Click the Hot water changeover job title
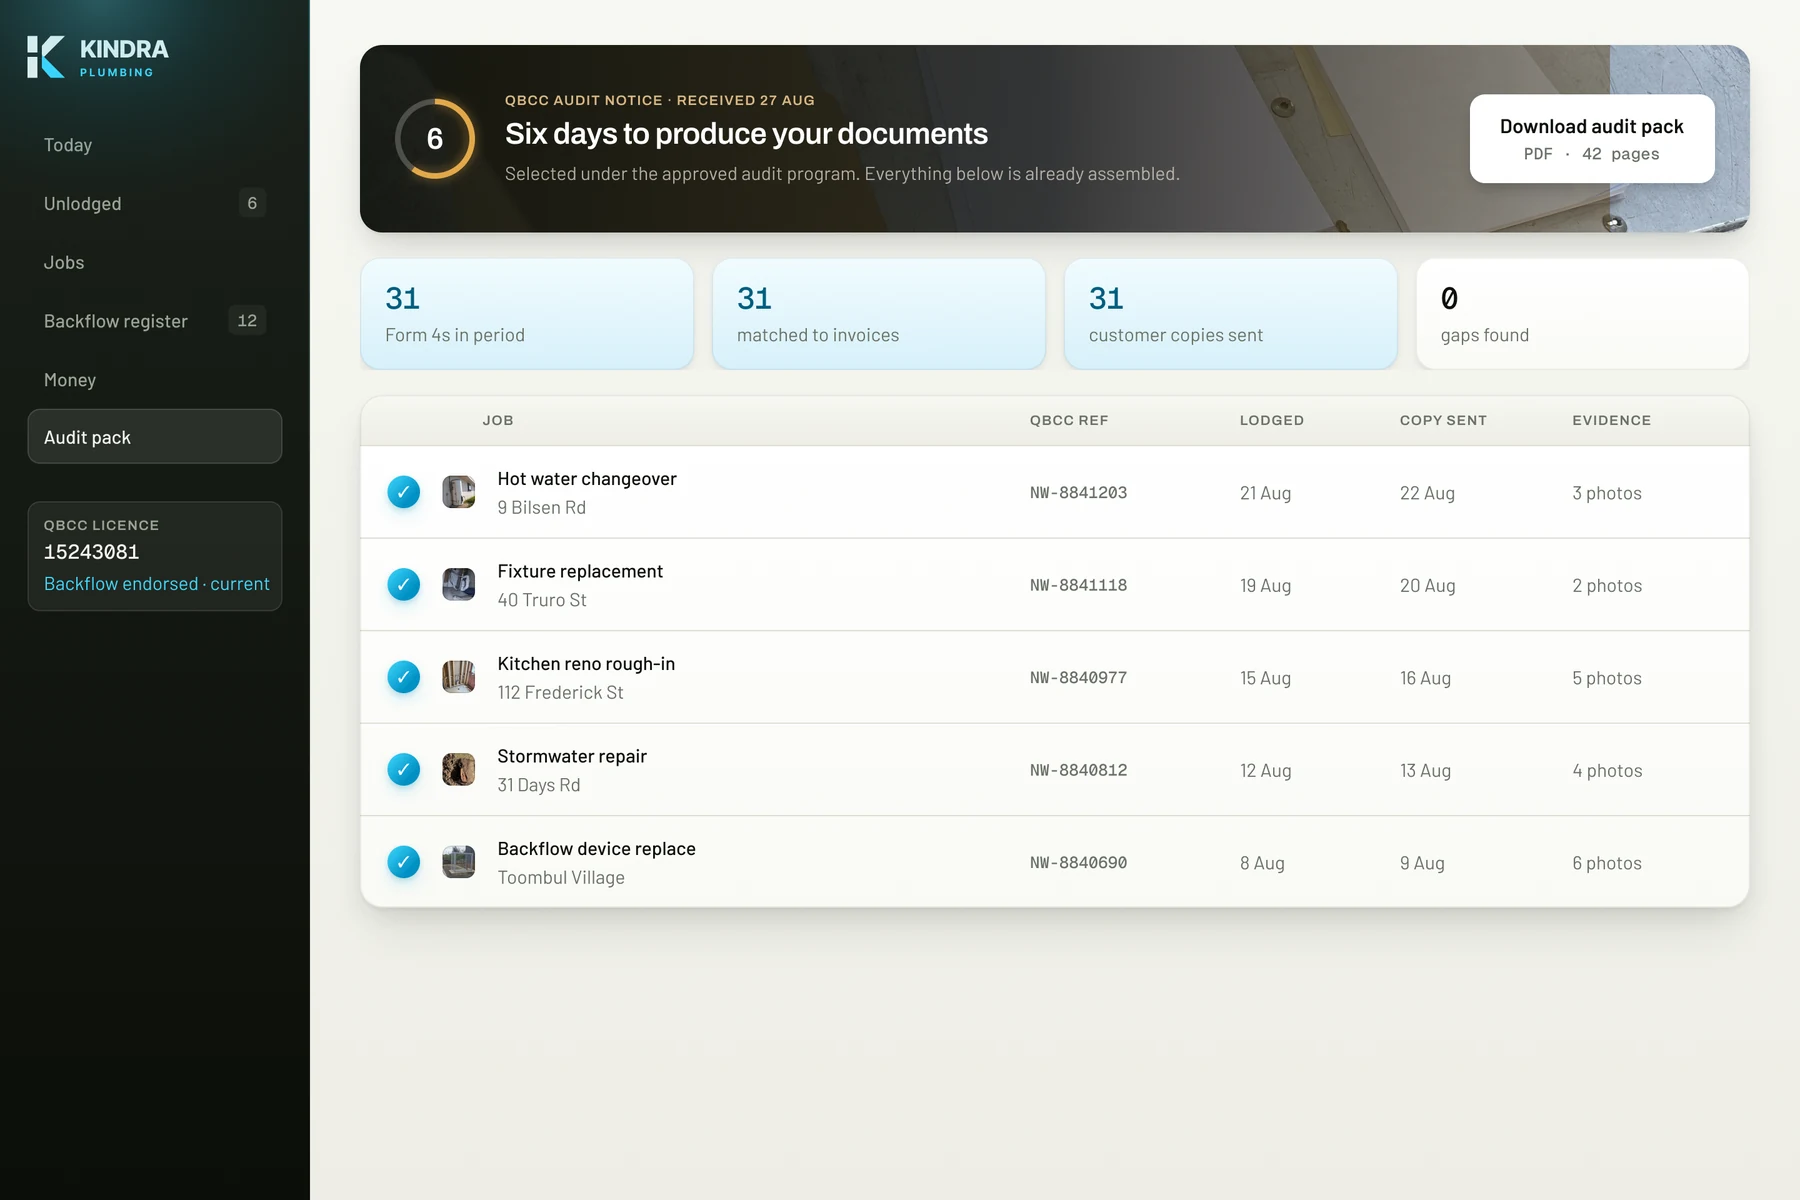The height and width of the screenshot is (1200, 1800). 587,479
